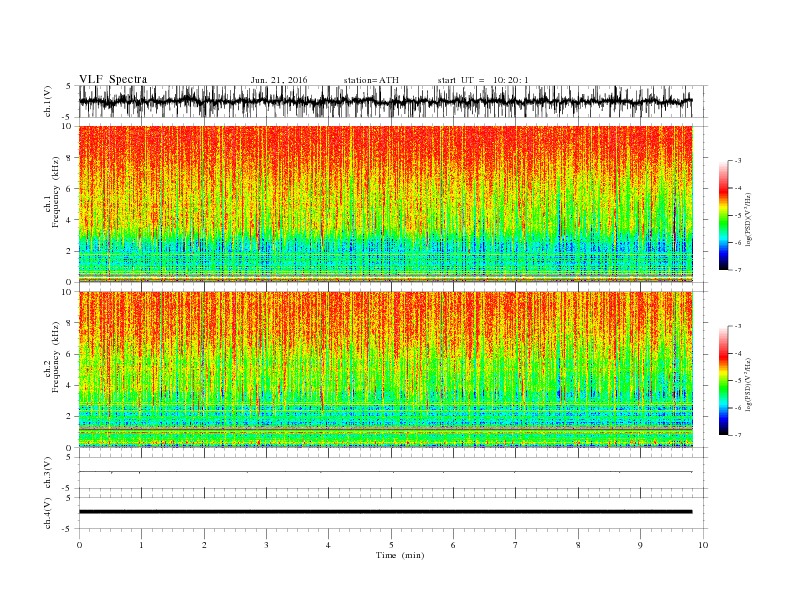Screen dimensions: 792x612
Task: Click the ch.3 flat waveform line
Action: [x=385, y=472]
